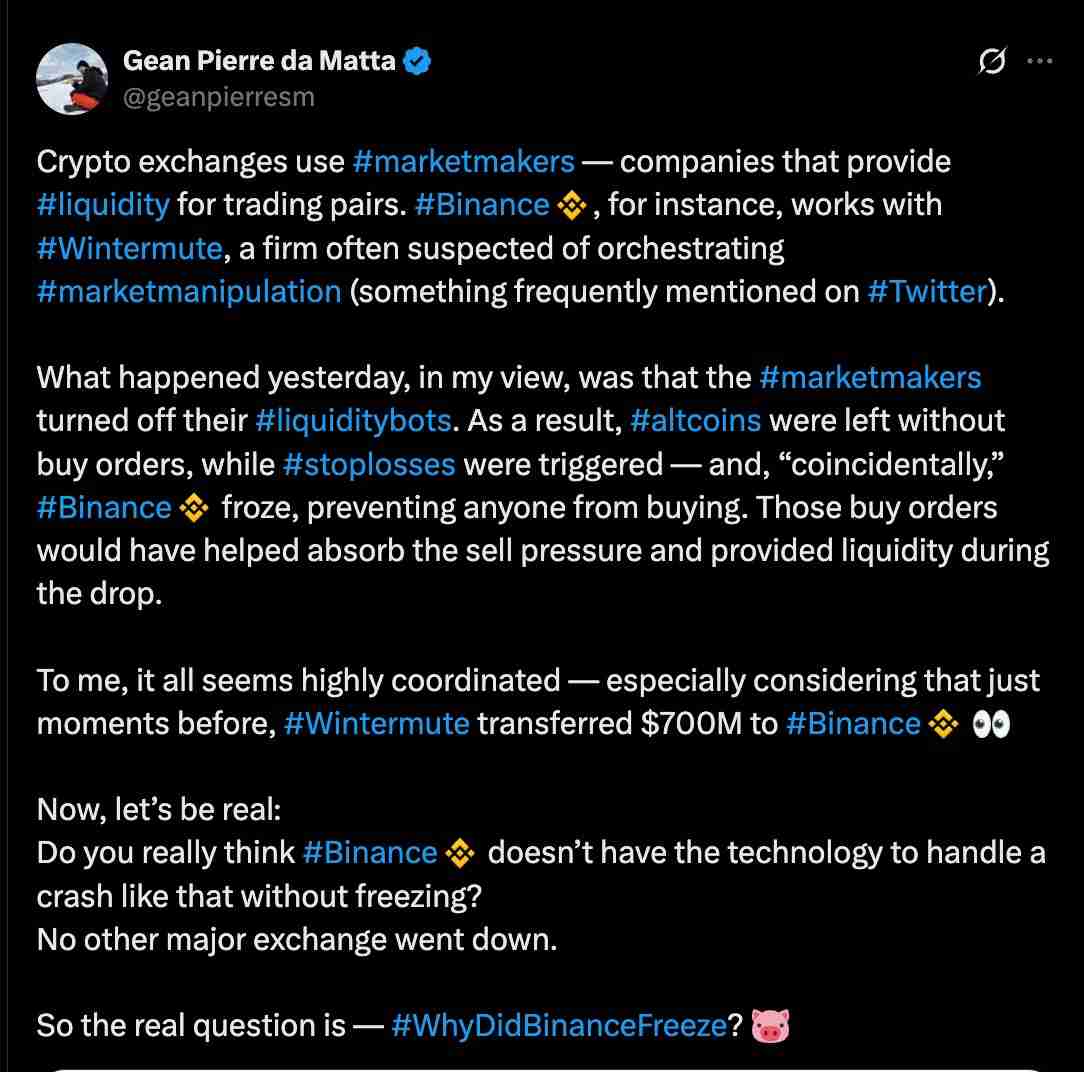Open the #marketmakers hashtag
Screen dimensions: 1084x1072
click(x=464, y=161)
